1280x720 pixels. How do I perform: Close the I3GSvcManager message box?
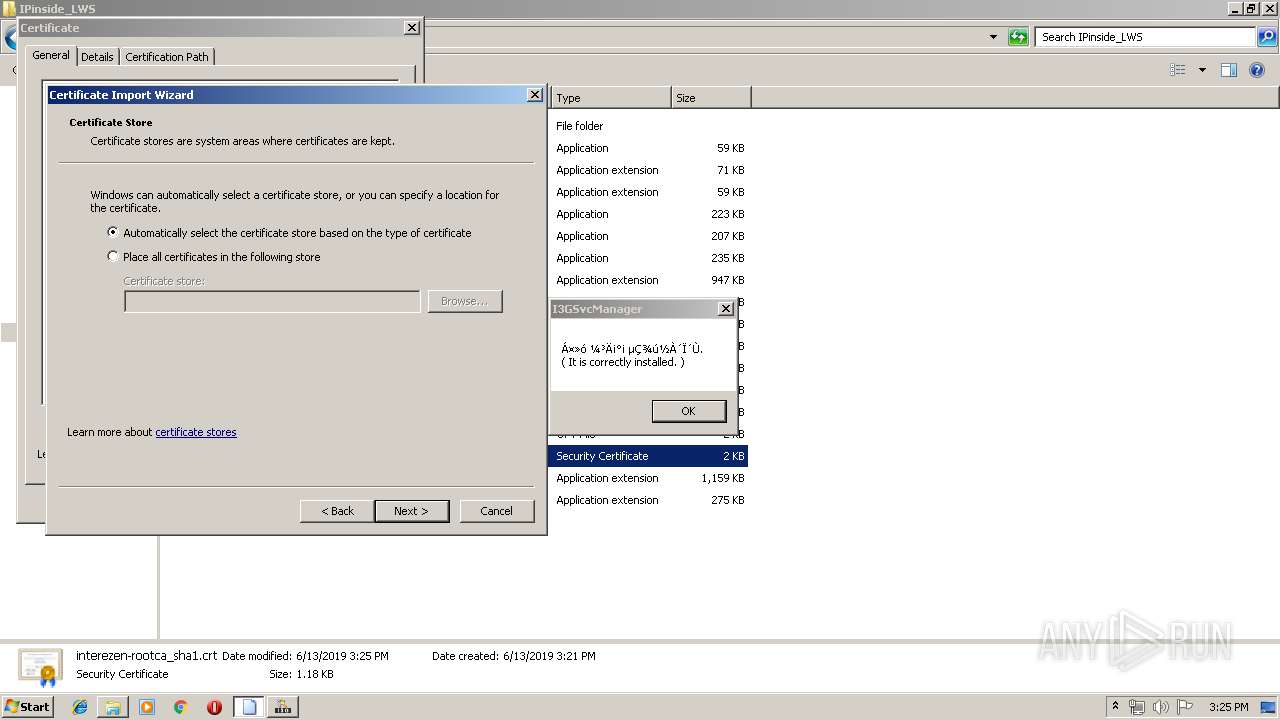(726, 309)
